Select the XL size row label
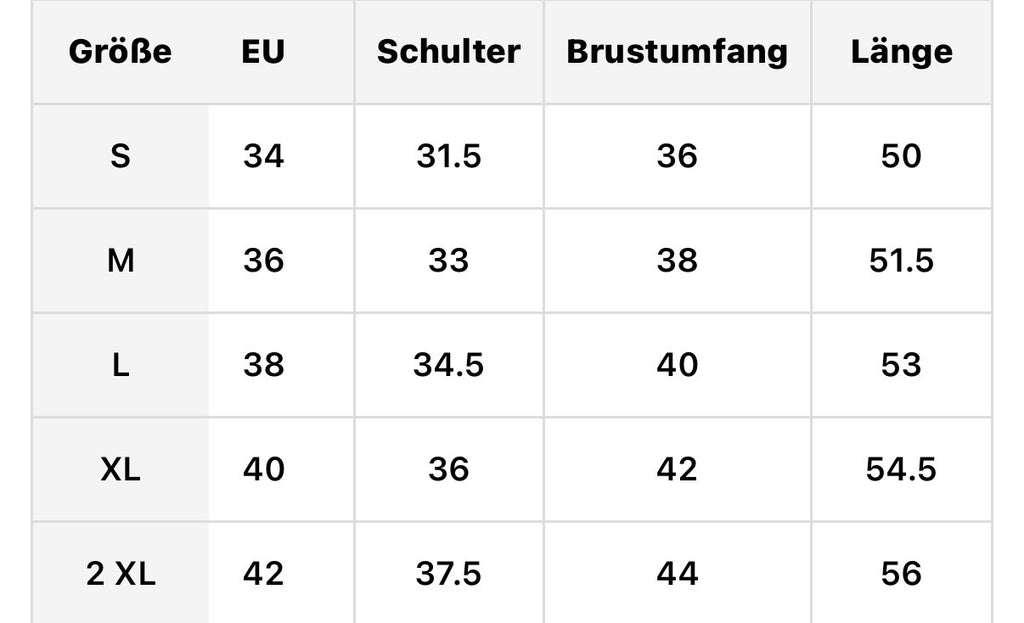This screenshot has width=1024, height=623. 120,469
